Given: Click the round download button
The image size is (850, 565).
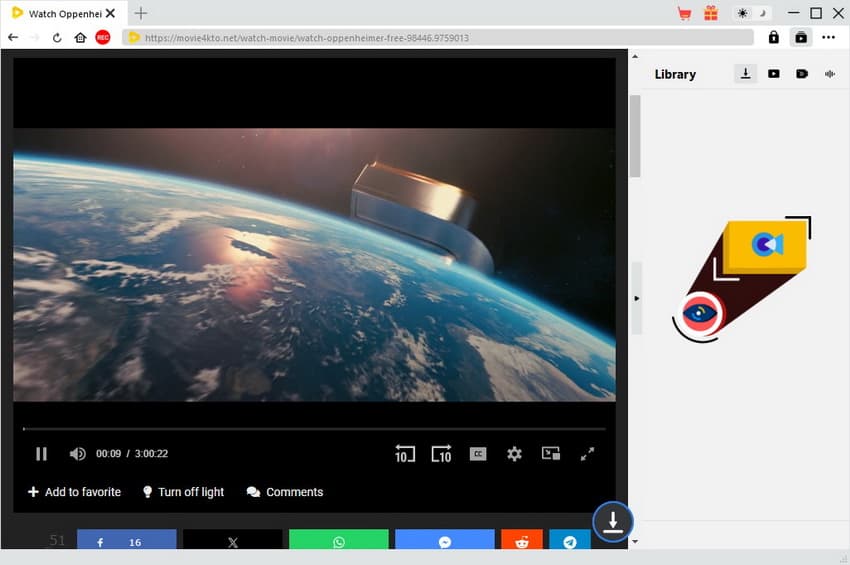Looking at the screenshot, I should pos(613,522).
